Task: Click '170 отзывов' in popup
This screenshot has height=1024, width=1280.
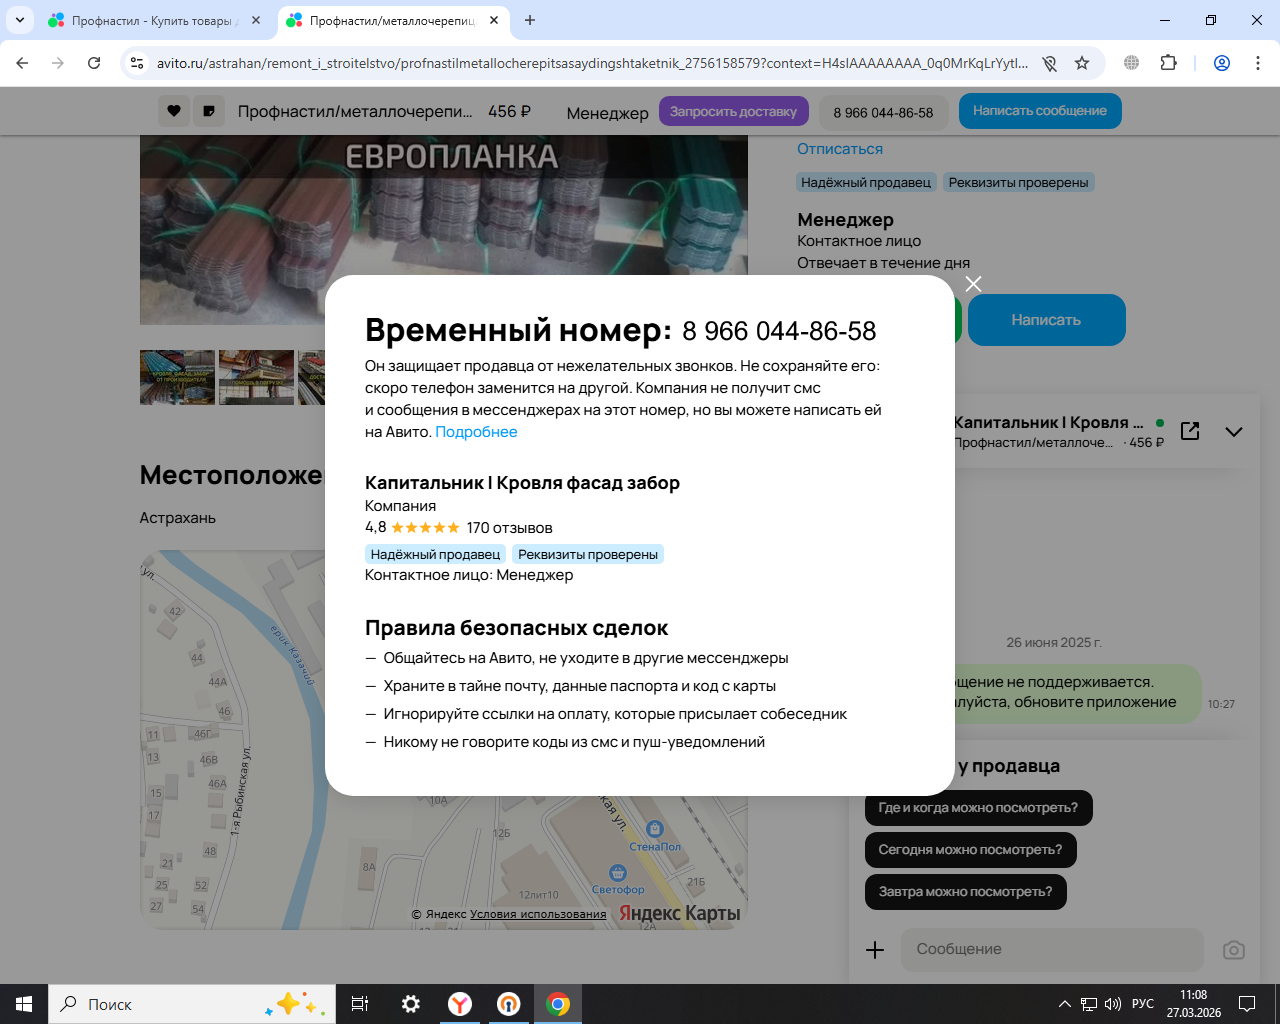Action: (509, 528)
